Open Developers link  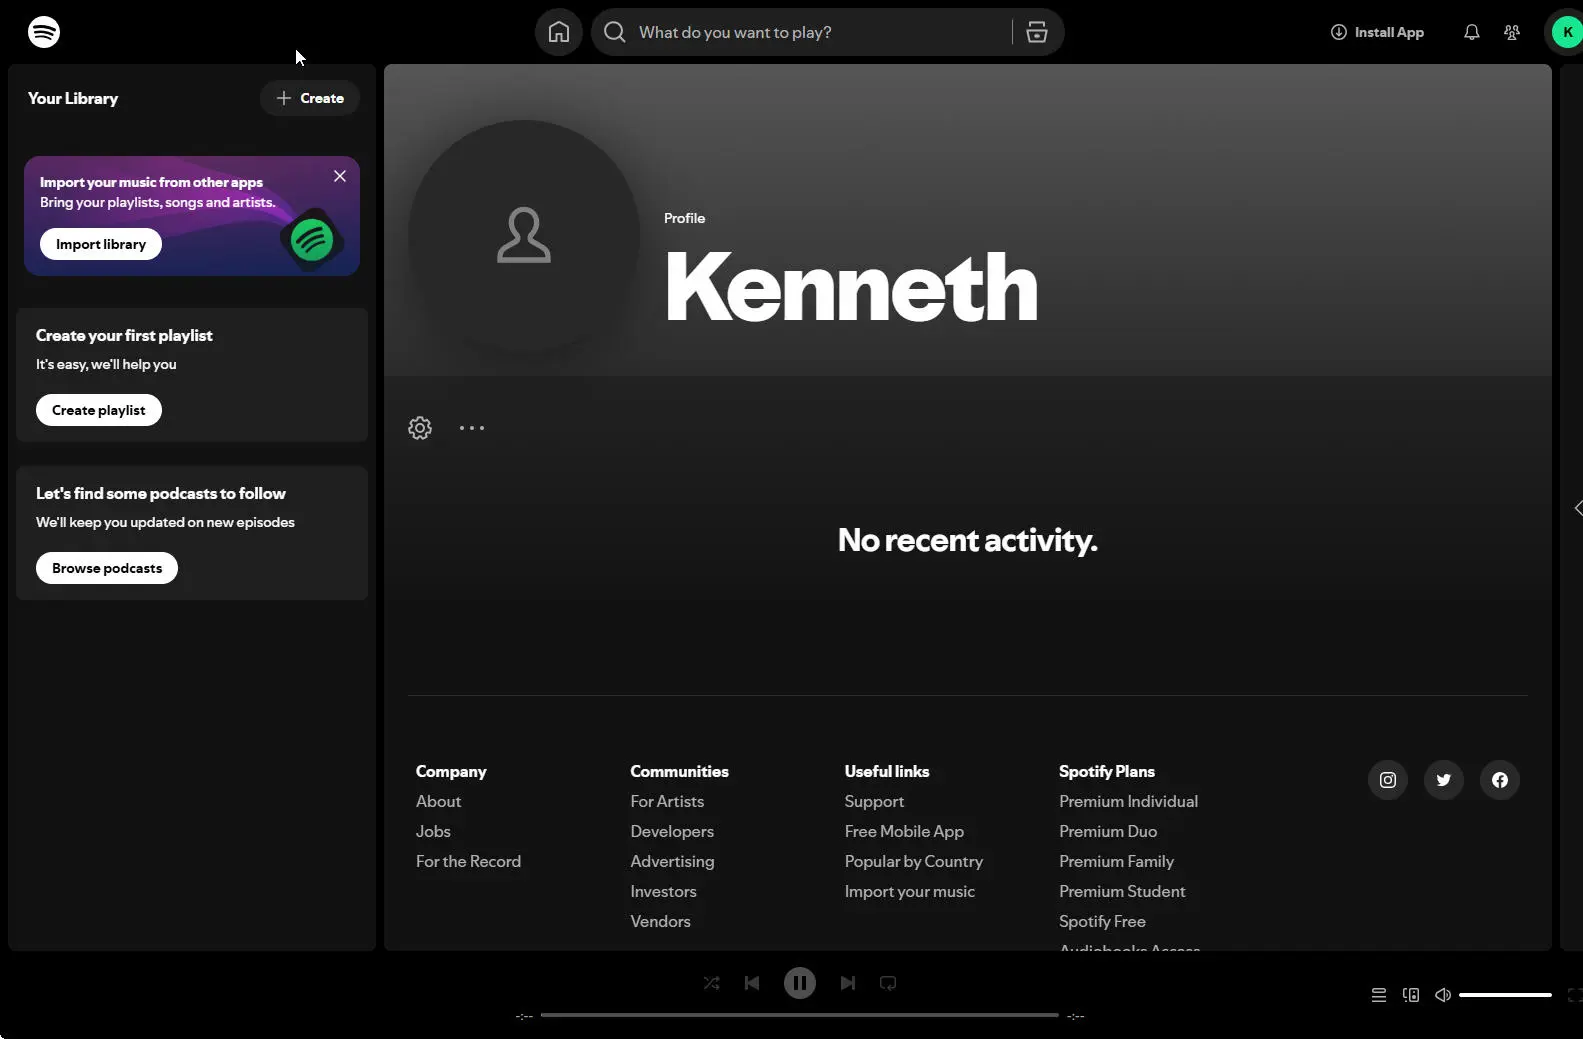(x=672, y=832)
